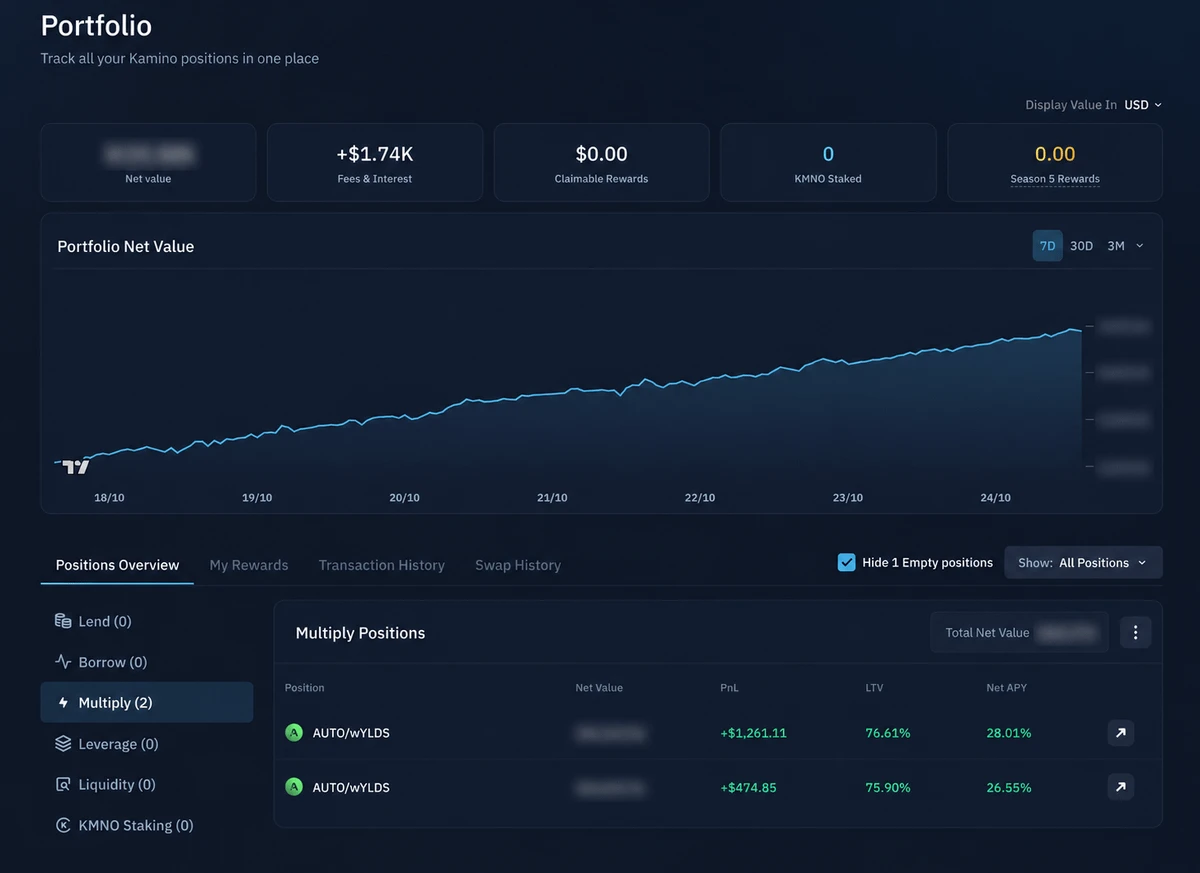Click the 76.61% LTV value

pyautogui.click(x=888, y=733)
